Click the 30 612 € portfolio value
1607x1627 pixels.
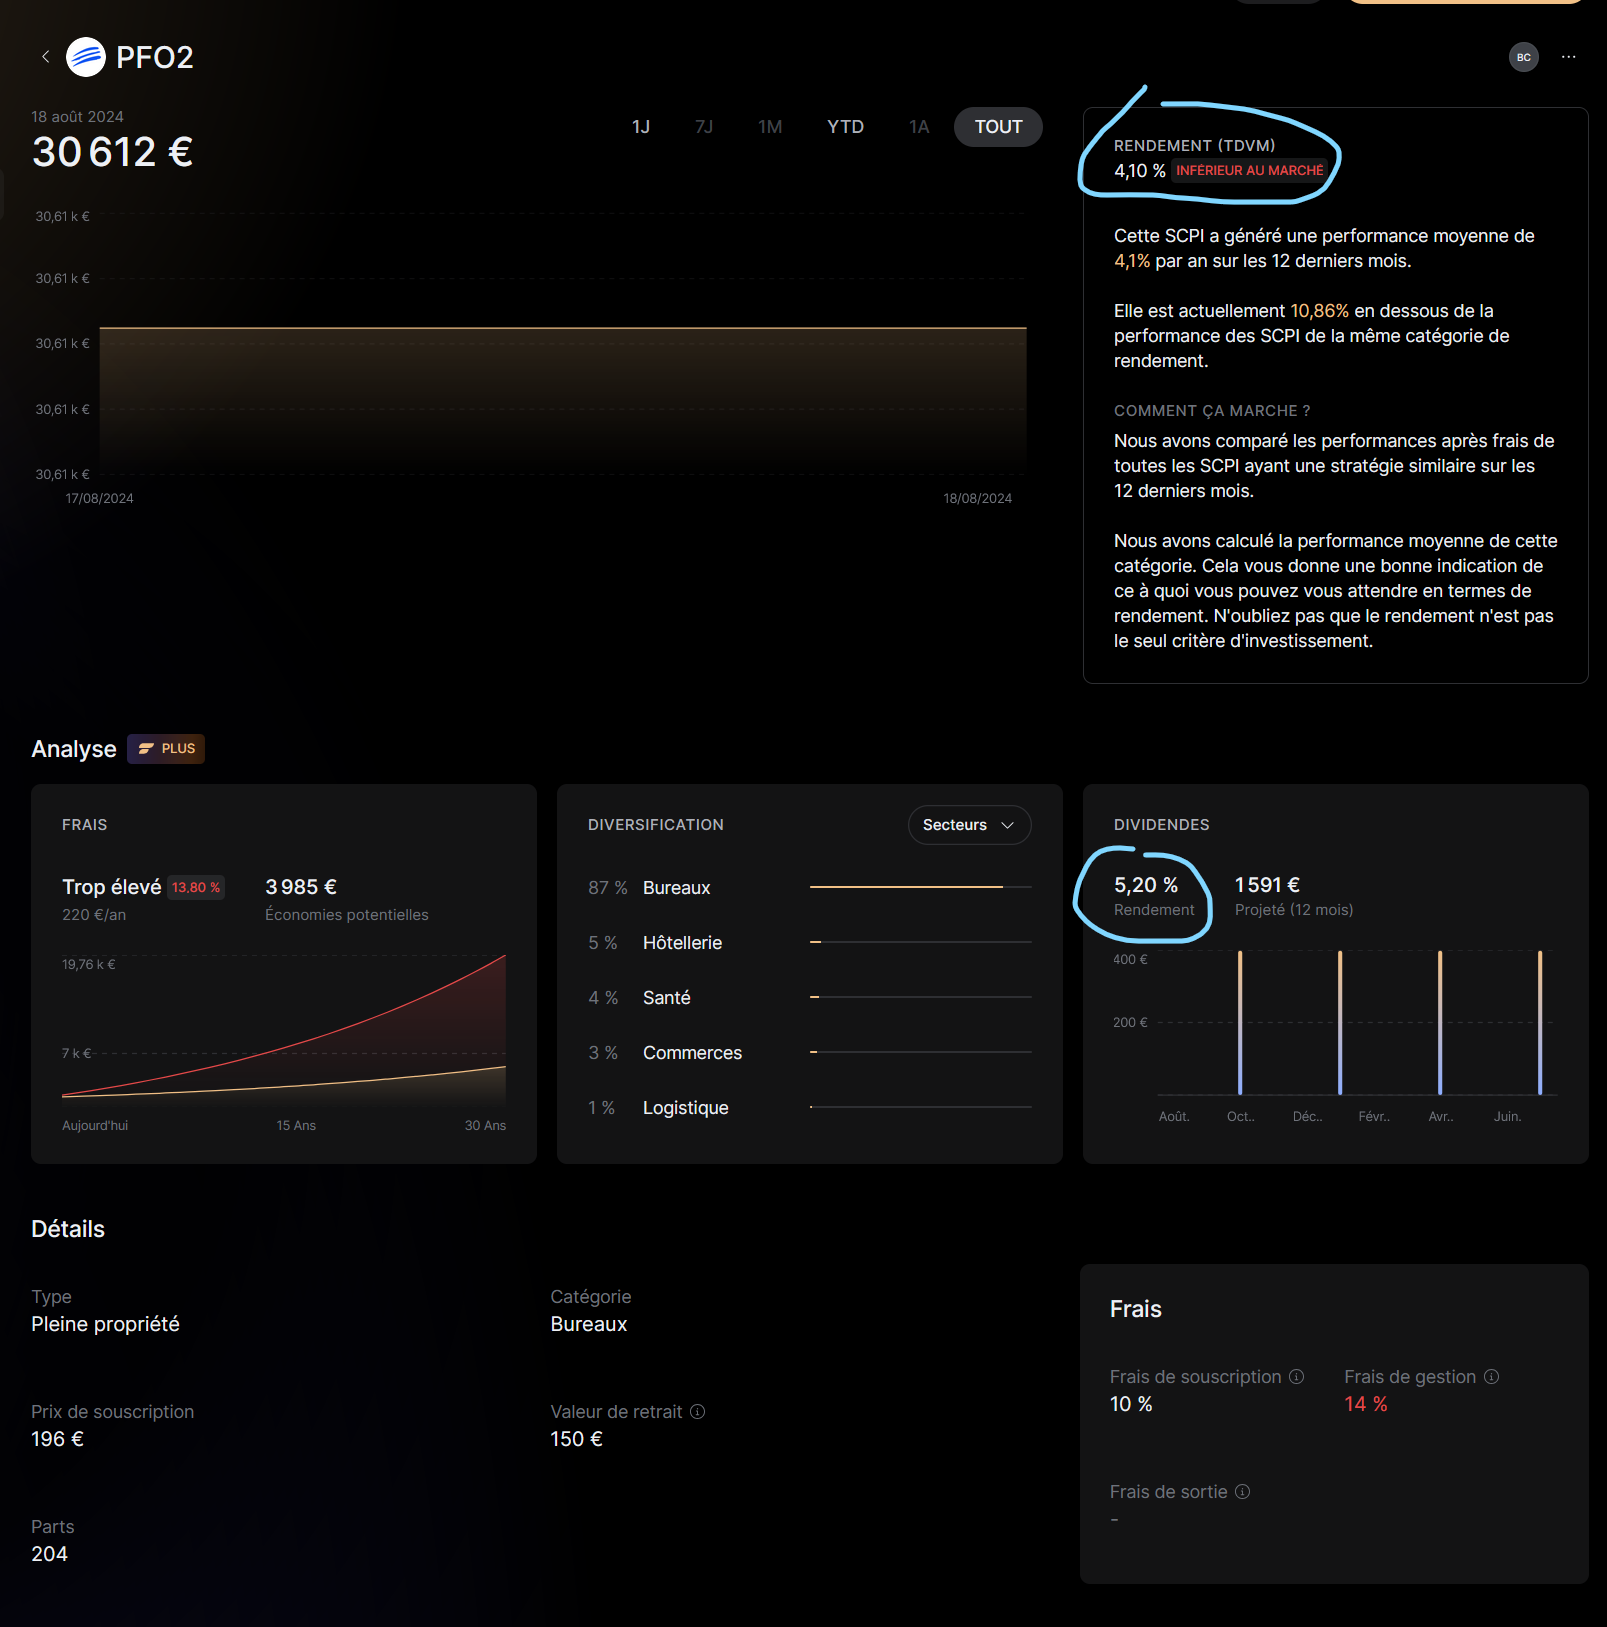click(x=112, y=152)
